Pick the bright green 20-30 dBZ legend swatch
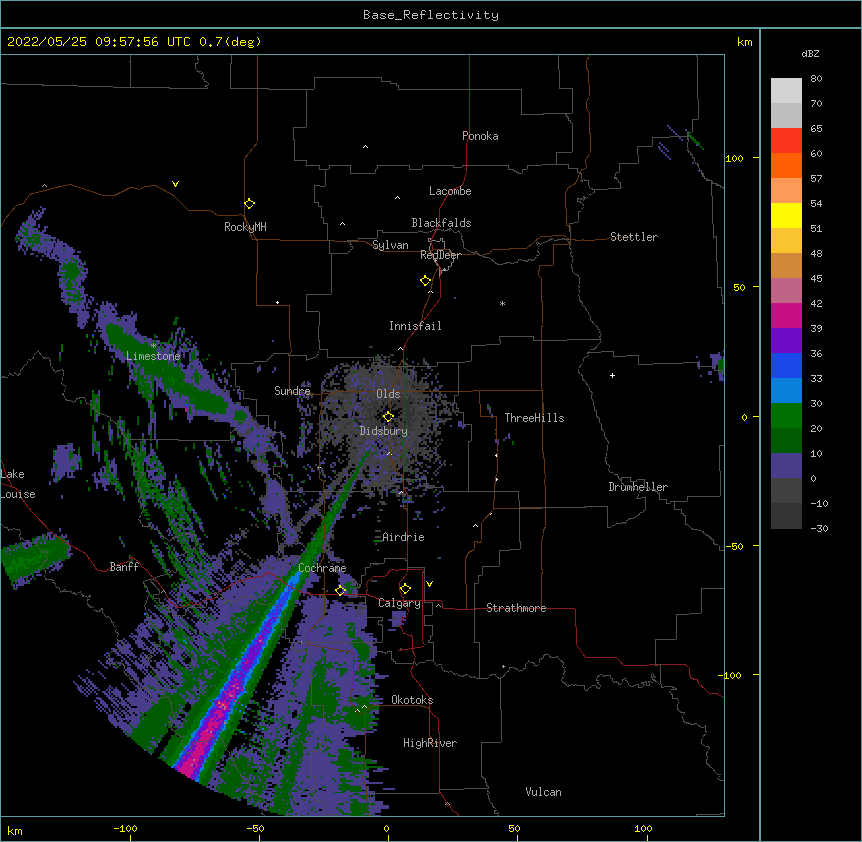Screen dimensions: 862x842 786,416
